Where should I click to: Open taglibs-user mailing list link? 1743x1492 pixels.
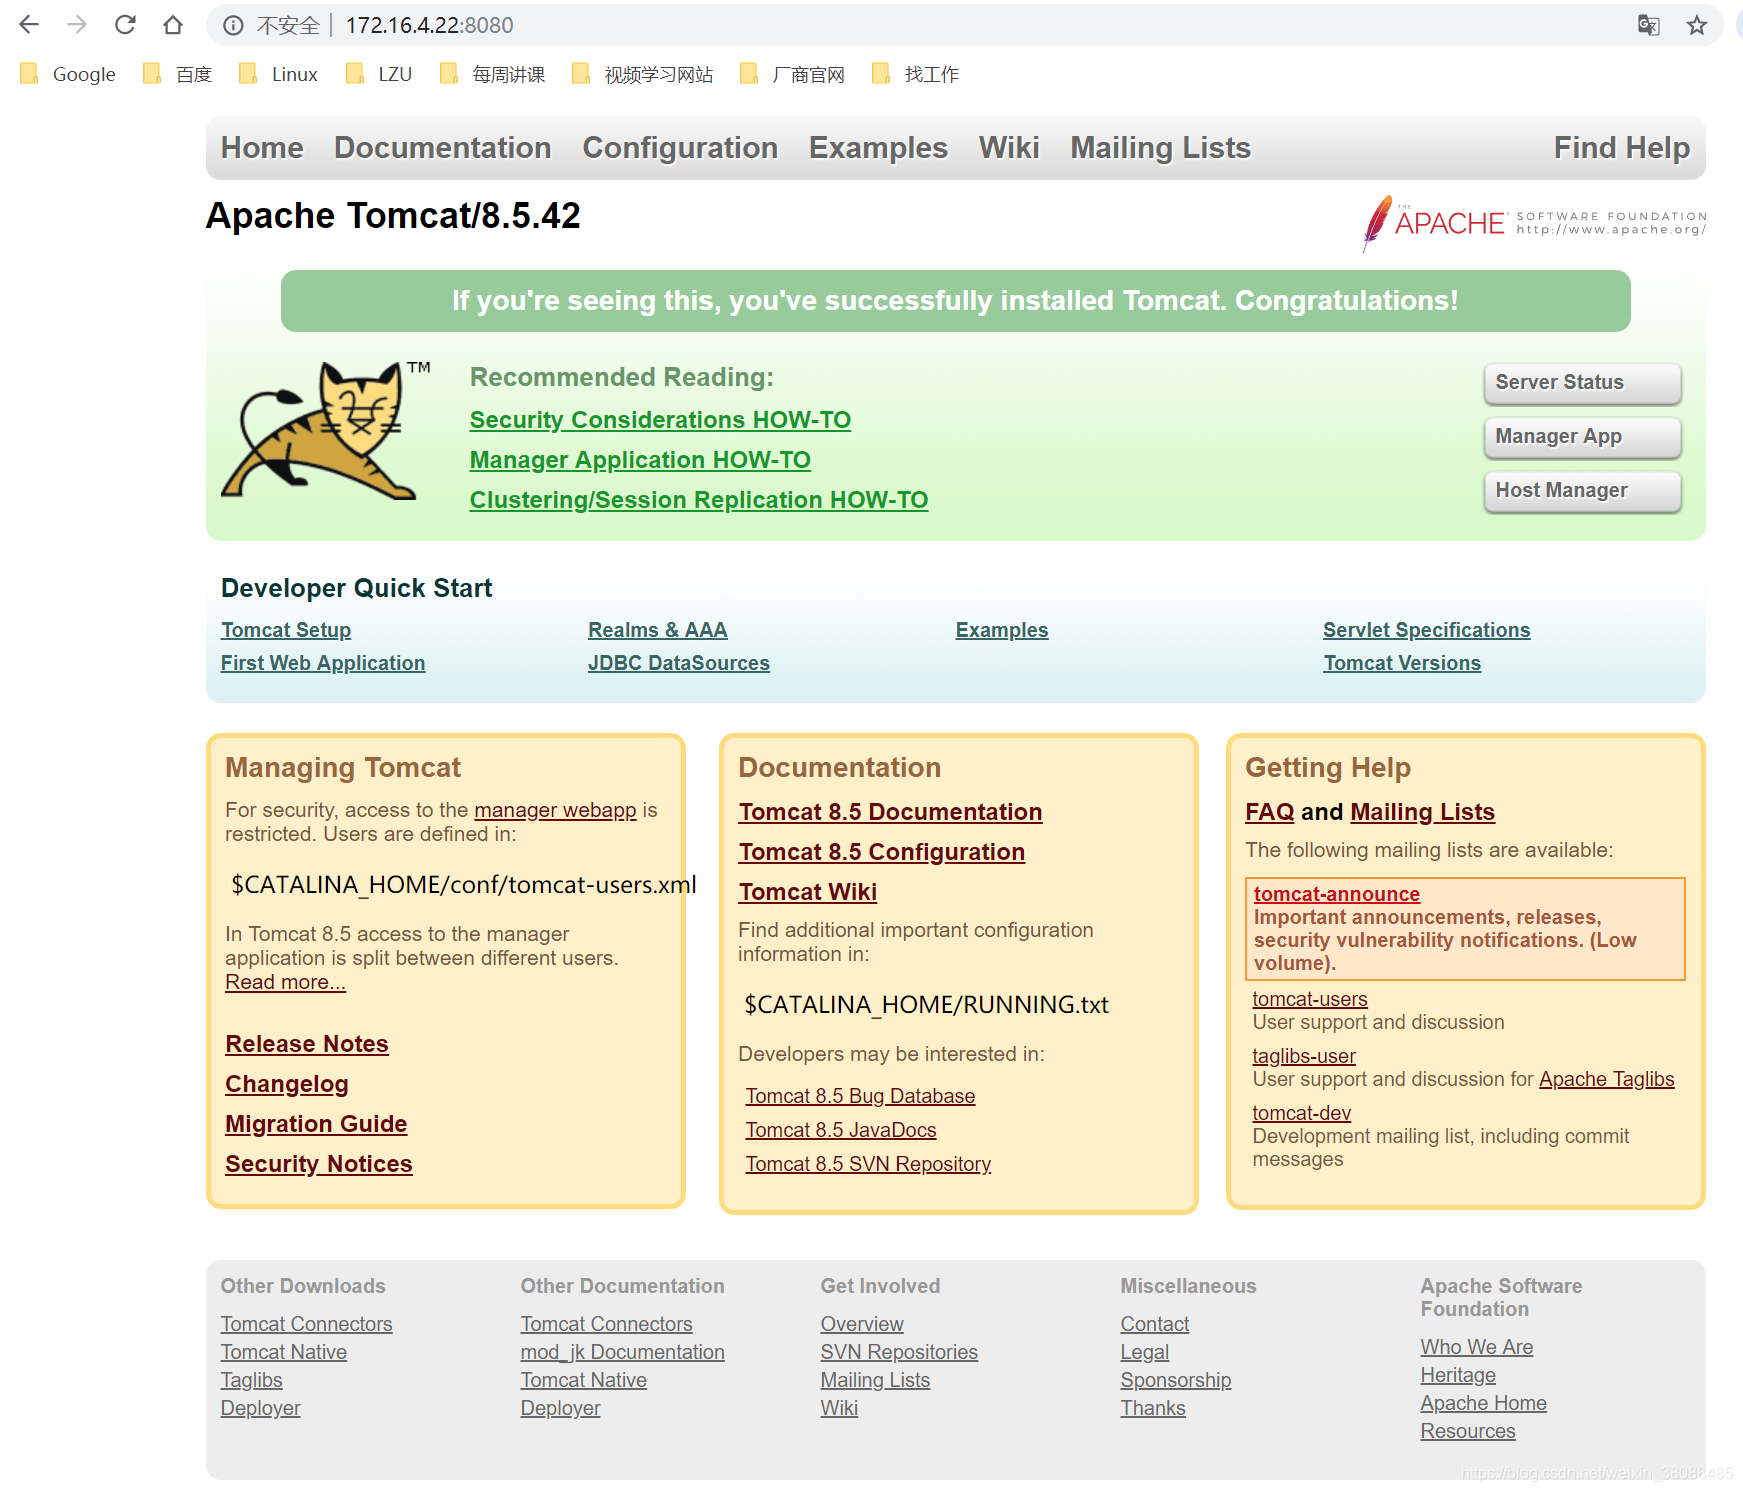click(1304, 1056)
